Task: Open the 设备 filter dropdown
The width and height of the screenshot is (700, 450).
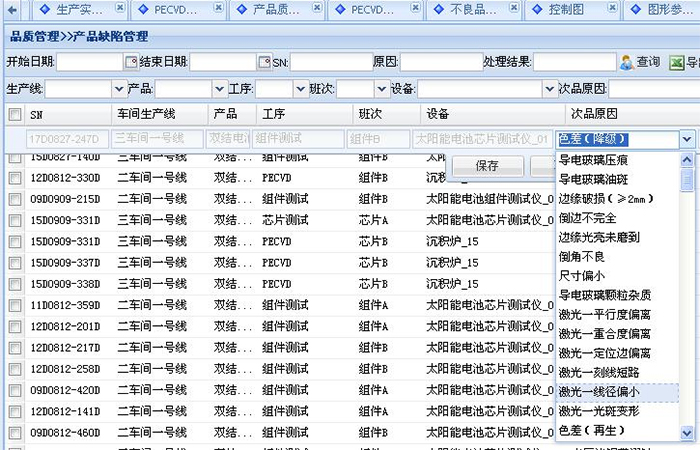Action: (x=547, y=89)
